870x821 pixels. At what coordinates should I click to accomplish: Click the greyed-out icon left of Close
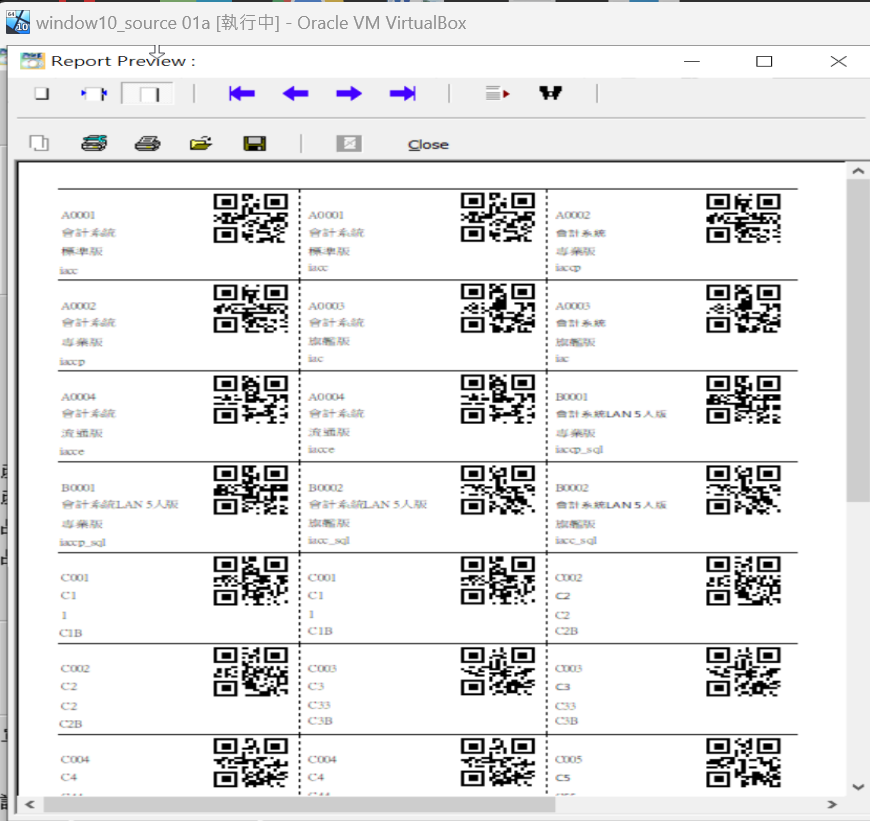pyautogui.click(x=349, y=144)
